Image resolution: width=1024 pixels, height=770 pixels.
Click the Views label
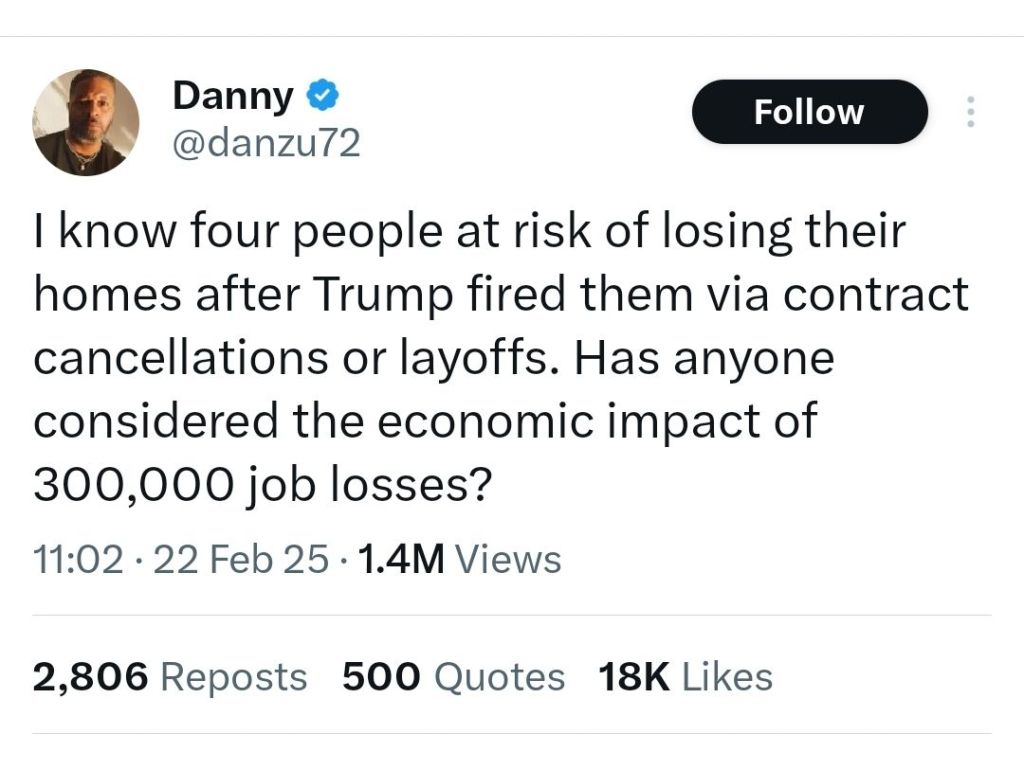[x=508, y=559]
